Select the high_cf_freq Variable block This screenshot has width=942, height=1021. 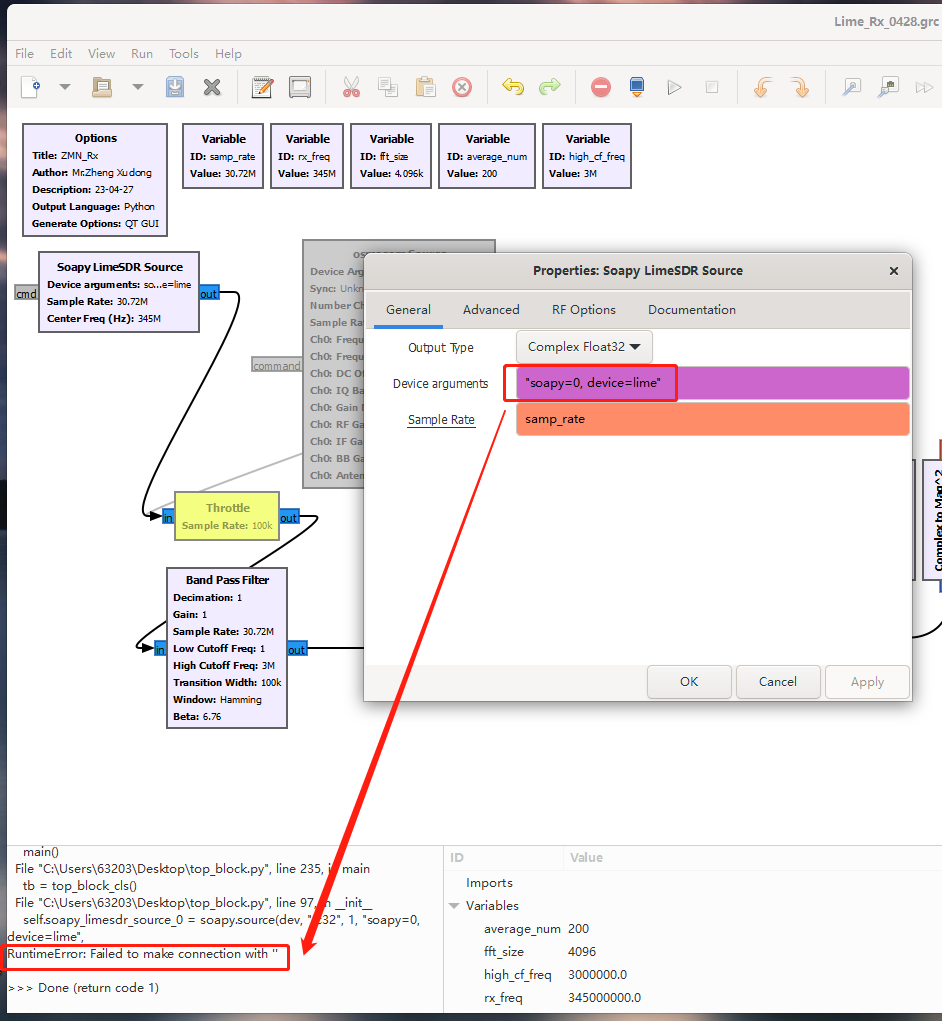pos(587,156)
